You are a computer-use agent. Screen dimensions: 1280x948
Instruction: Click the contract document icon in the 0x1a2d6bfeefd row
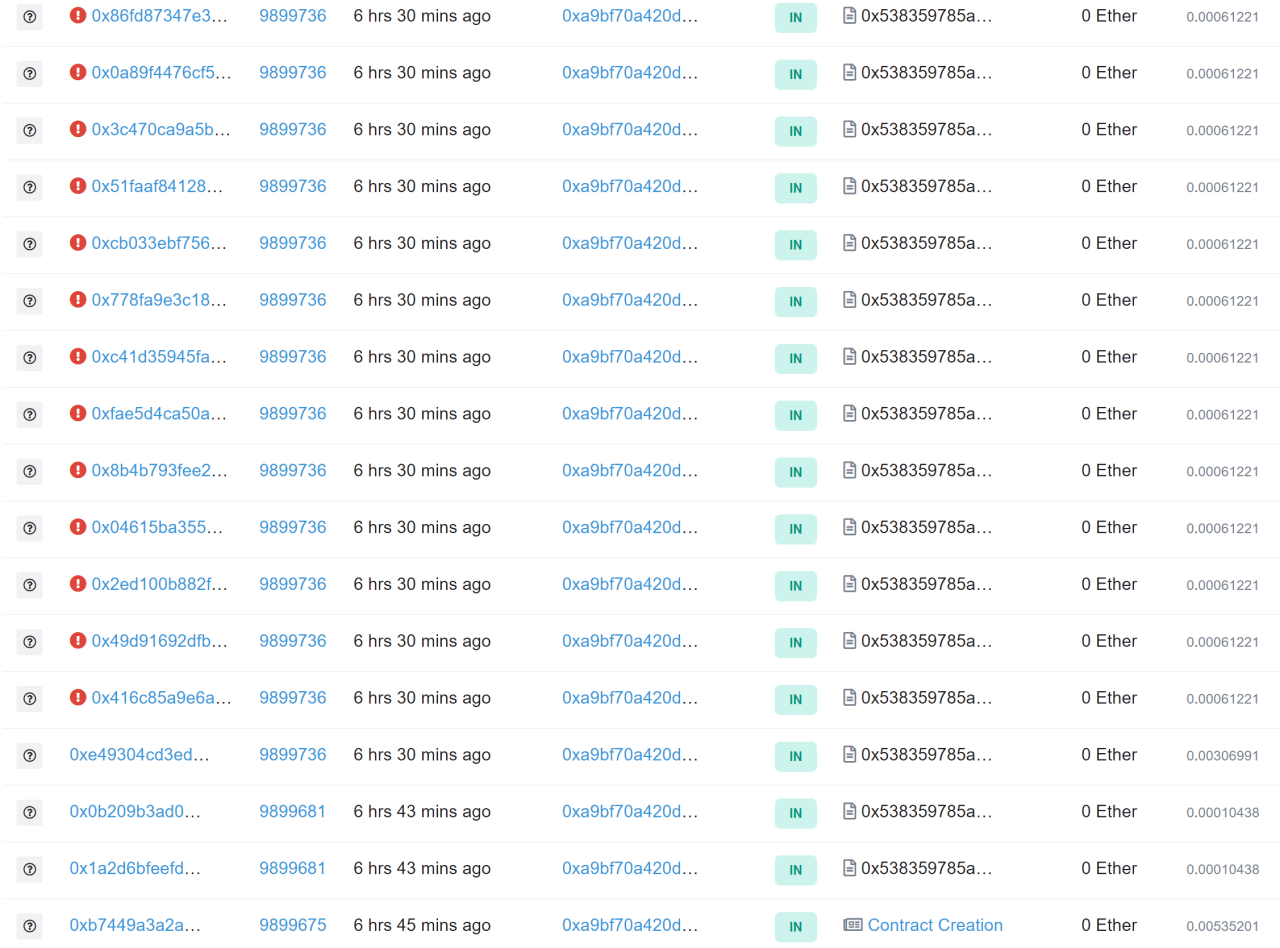pos(850,868)
